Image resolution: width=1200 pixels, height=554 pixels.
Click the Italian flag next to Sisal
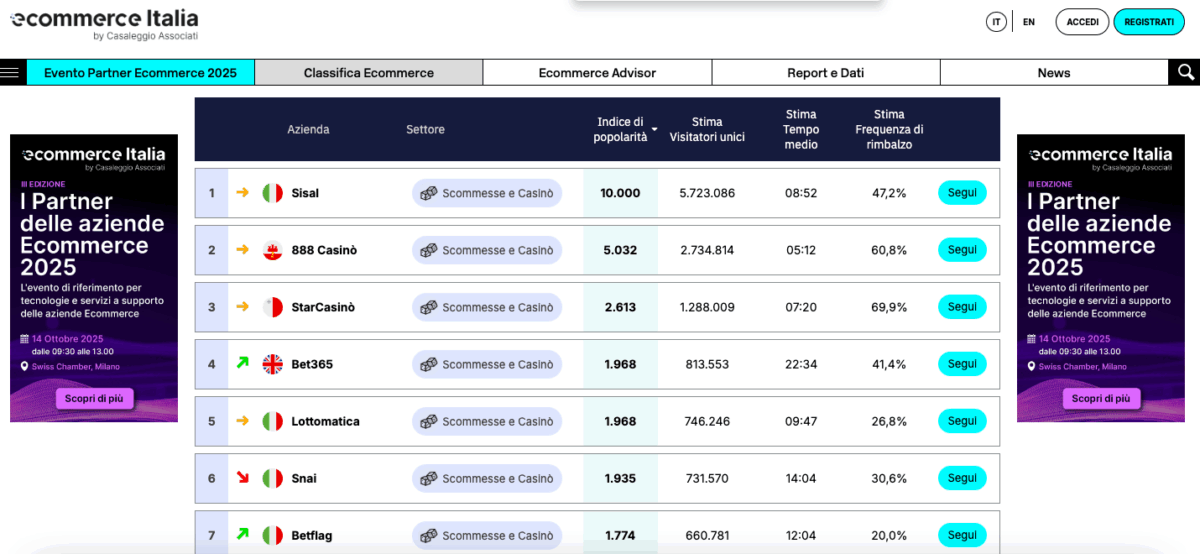point(272,193)
